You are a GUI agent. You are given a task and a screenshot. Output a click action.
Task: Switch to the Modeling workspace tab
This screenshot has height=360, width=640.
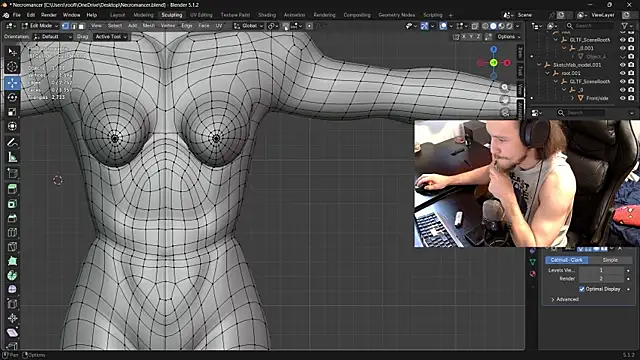(x=143, y=15)
